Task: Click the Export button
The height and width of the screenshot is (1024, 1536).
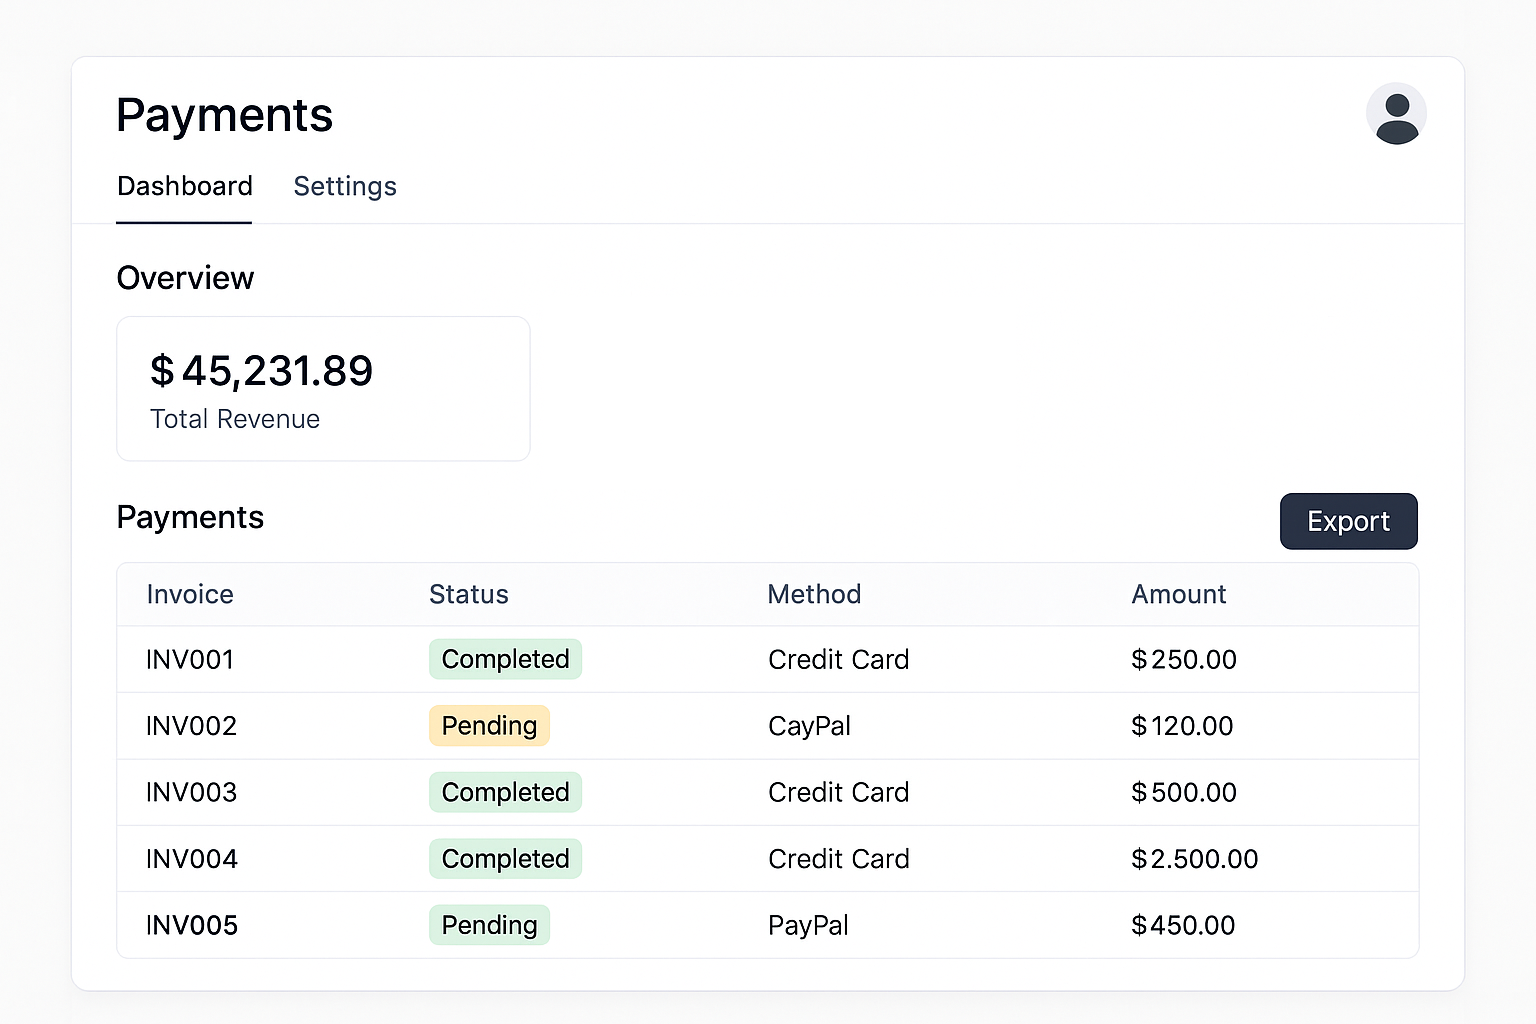Action: click(1348, 521)
